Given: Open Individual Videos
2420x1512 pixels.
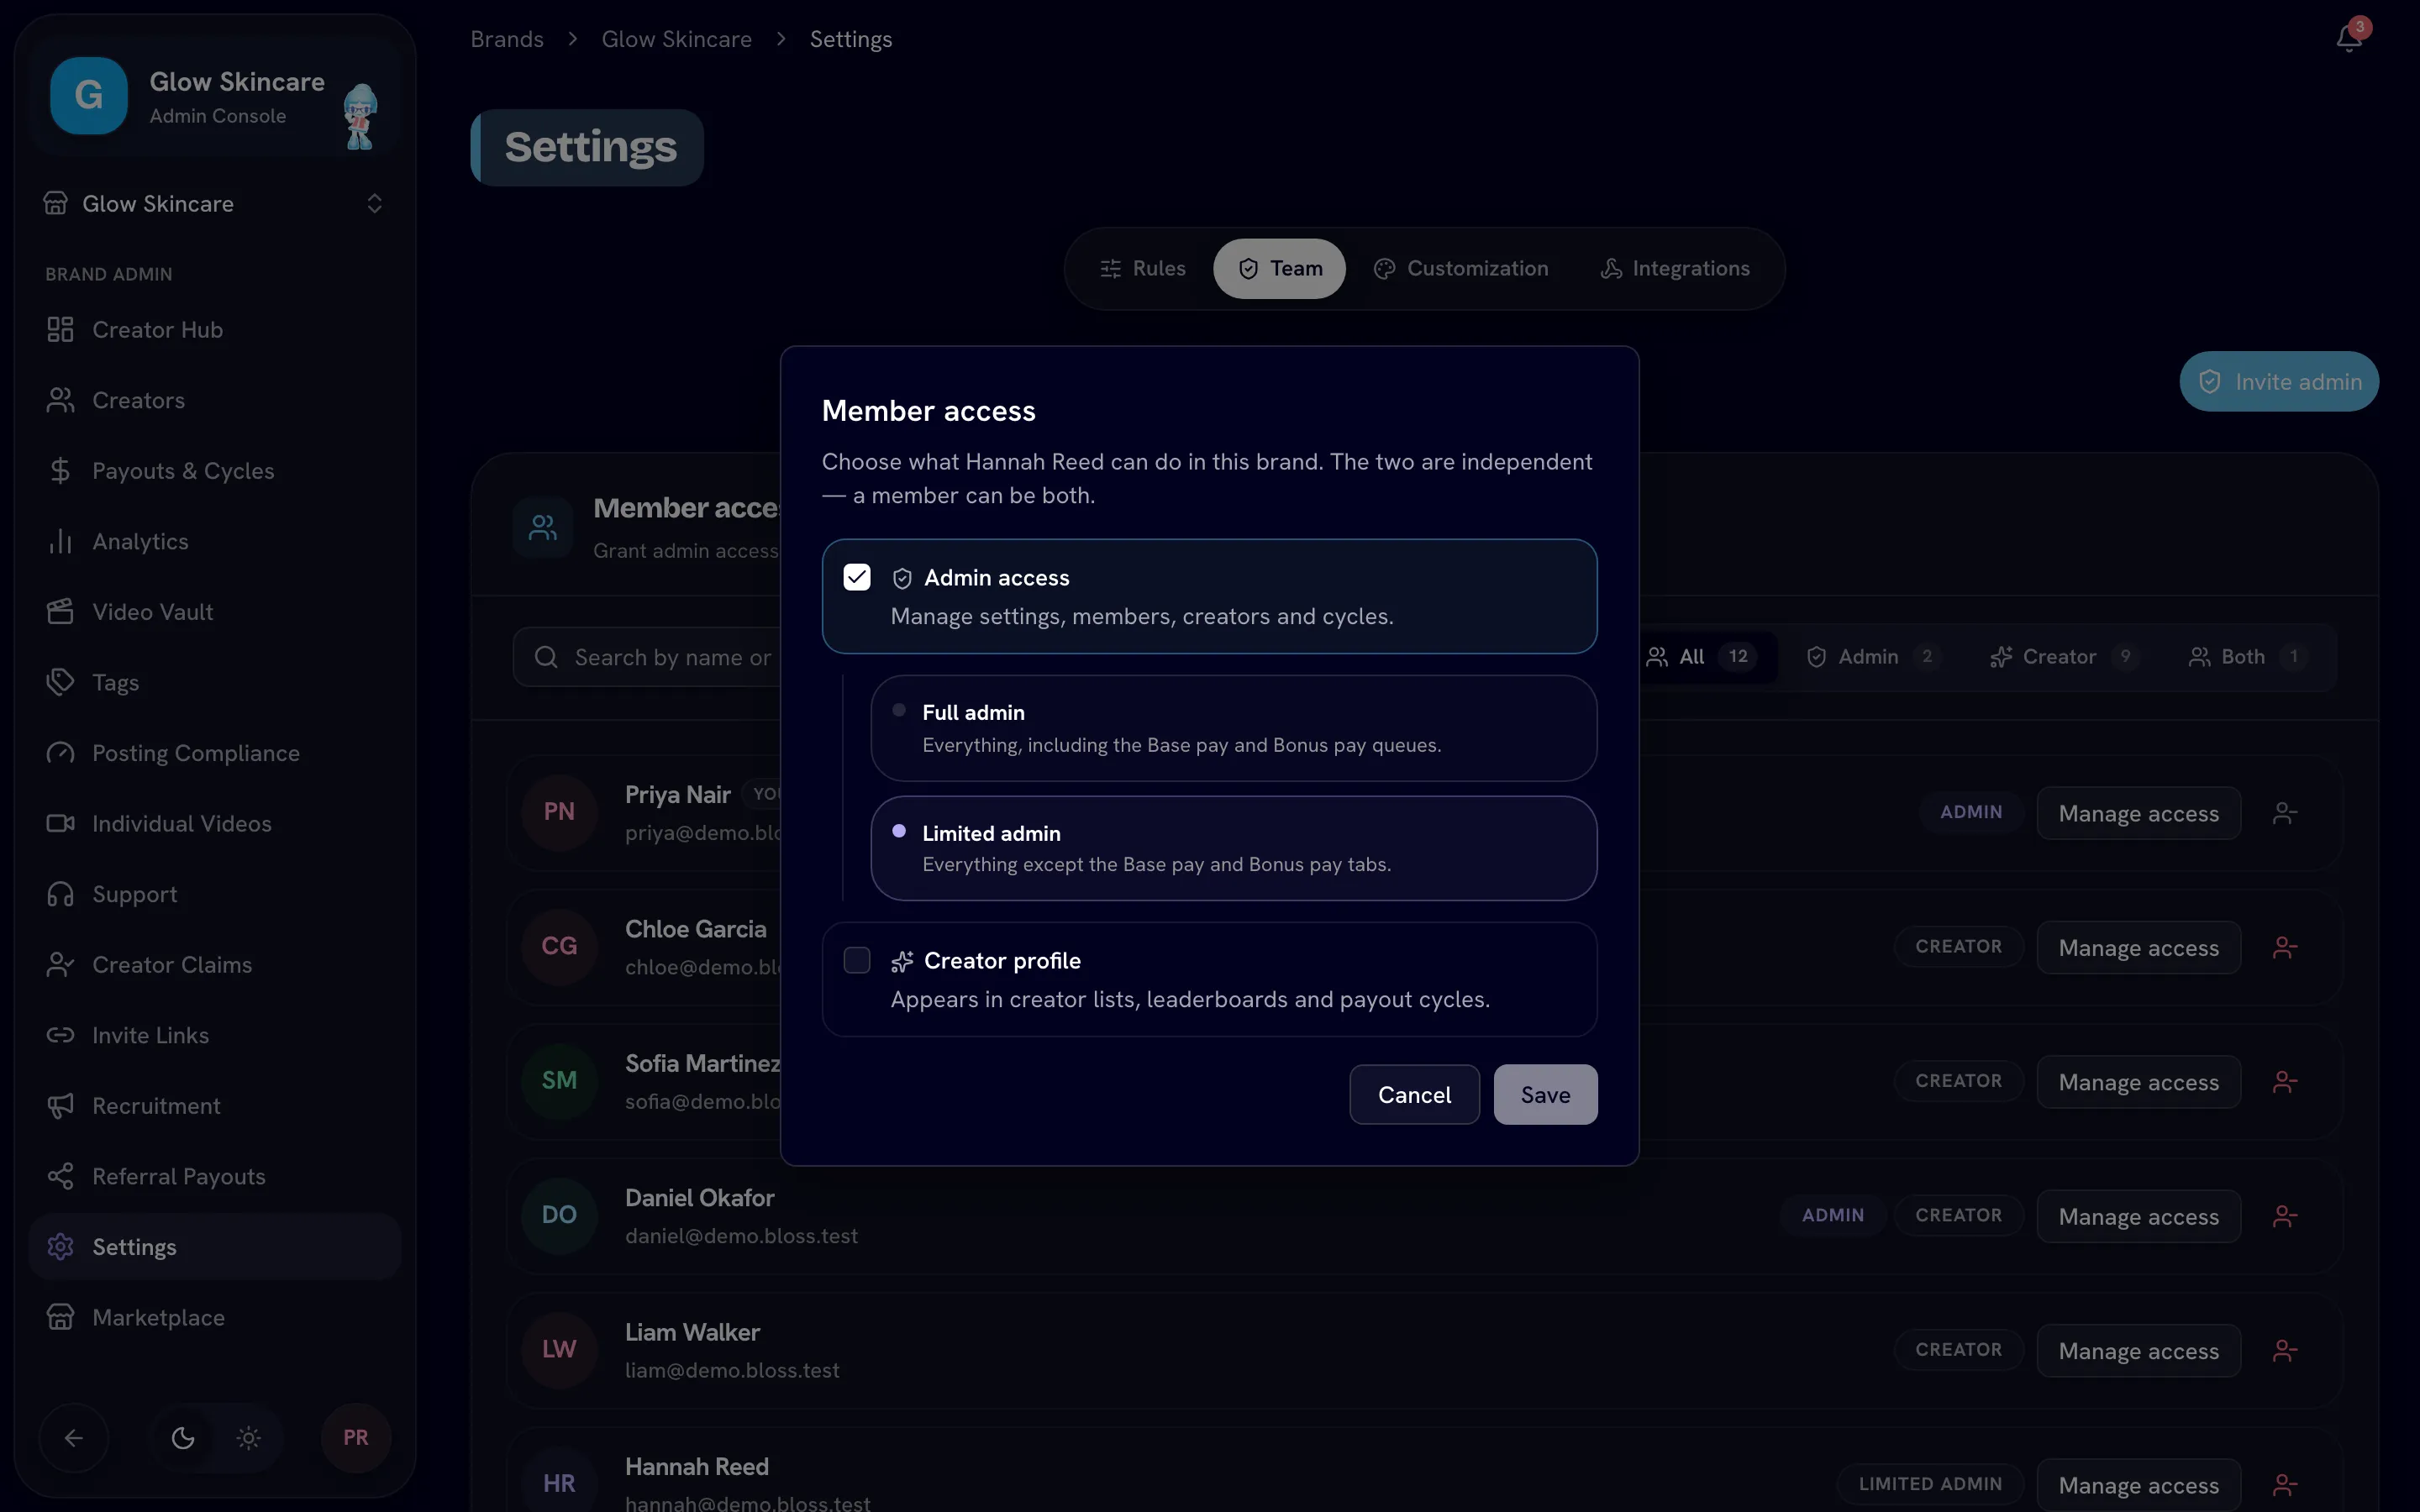Looking at the screenshot, I should click(215, 824).
